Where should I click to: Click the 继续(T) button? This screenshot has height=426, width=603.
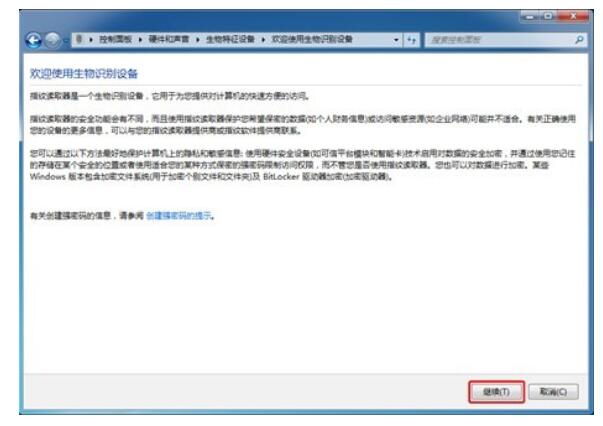(496, 392)
